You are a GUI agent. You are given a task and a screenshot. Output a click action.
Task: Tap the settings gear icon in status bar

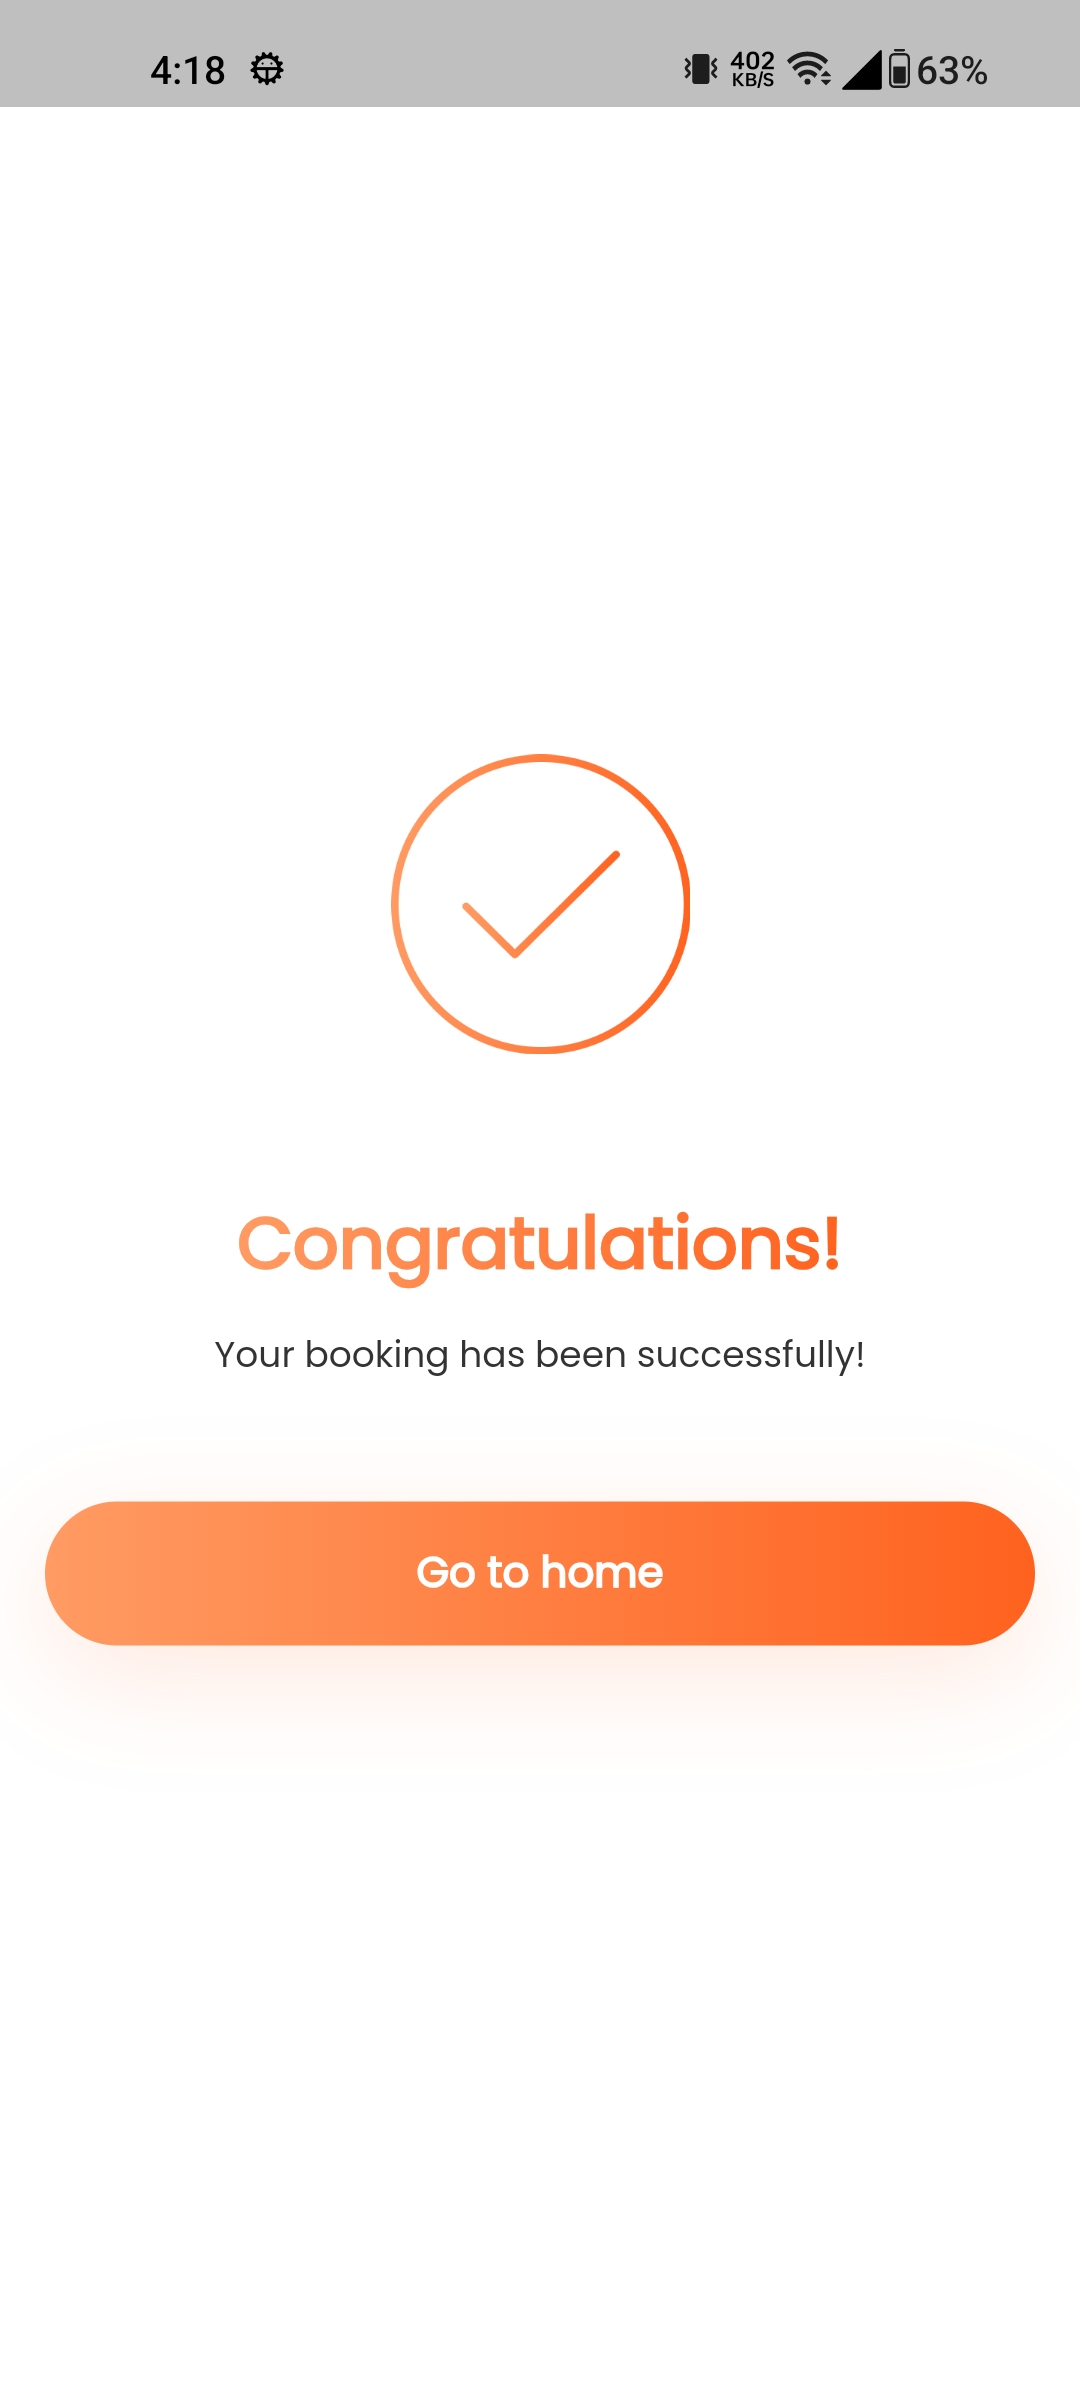pos(267,70)
